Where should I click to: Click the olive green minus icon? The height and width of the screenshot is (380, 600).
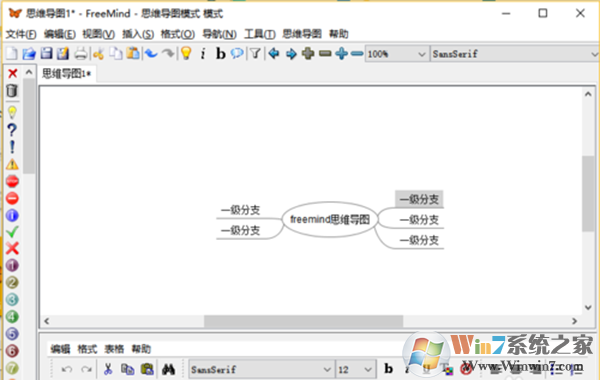tap(325, 54)
